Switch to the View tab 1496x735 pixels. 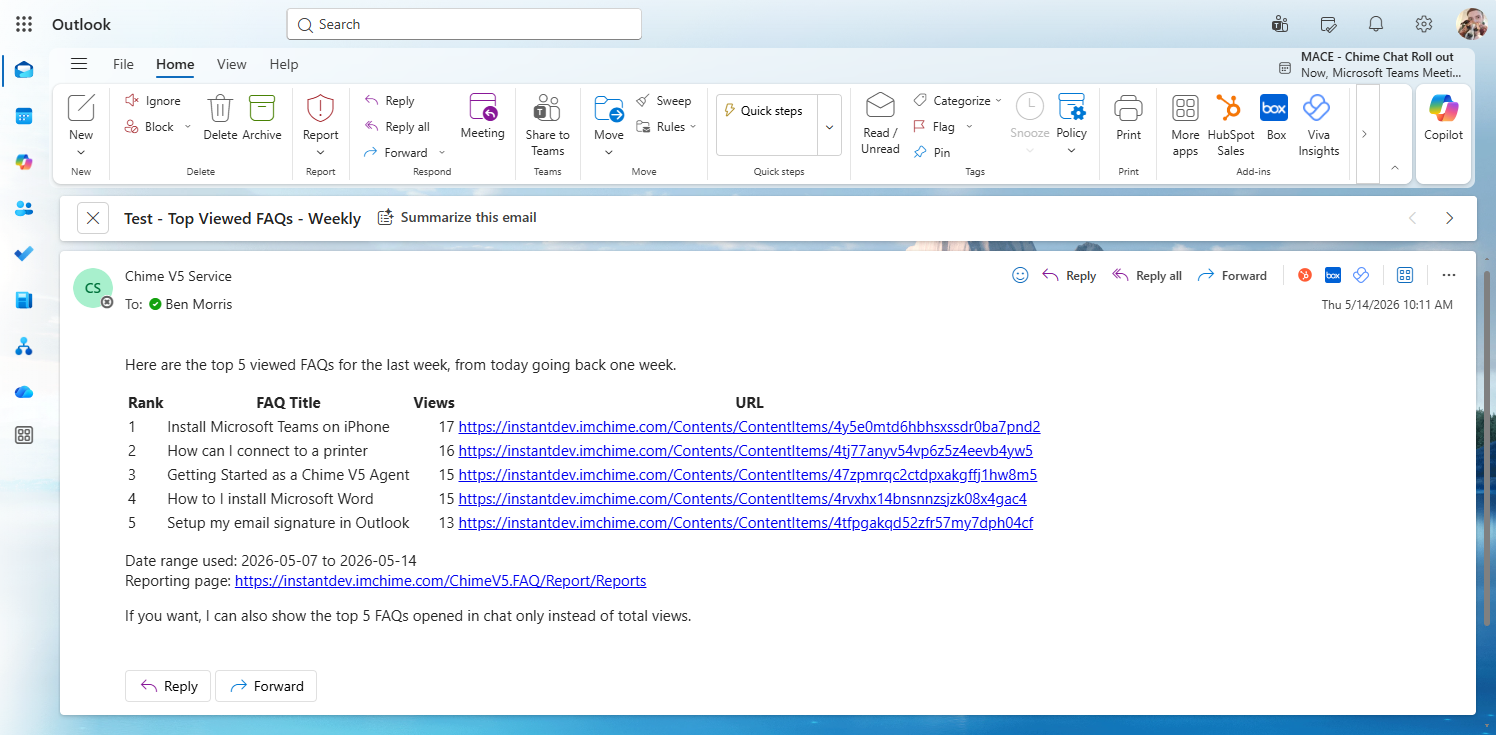[x=231, y=64]
